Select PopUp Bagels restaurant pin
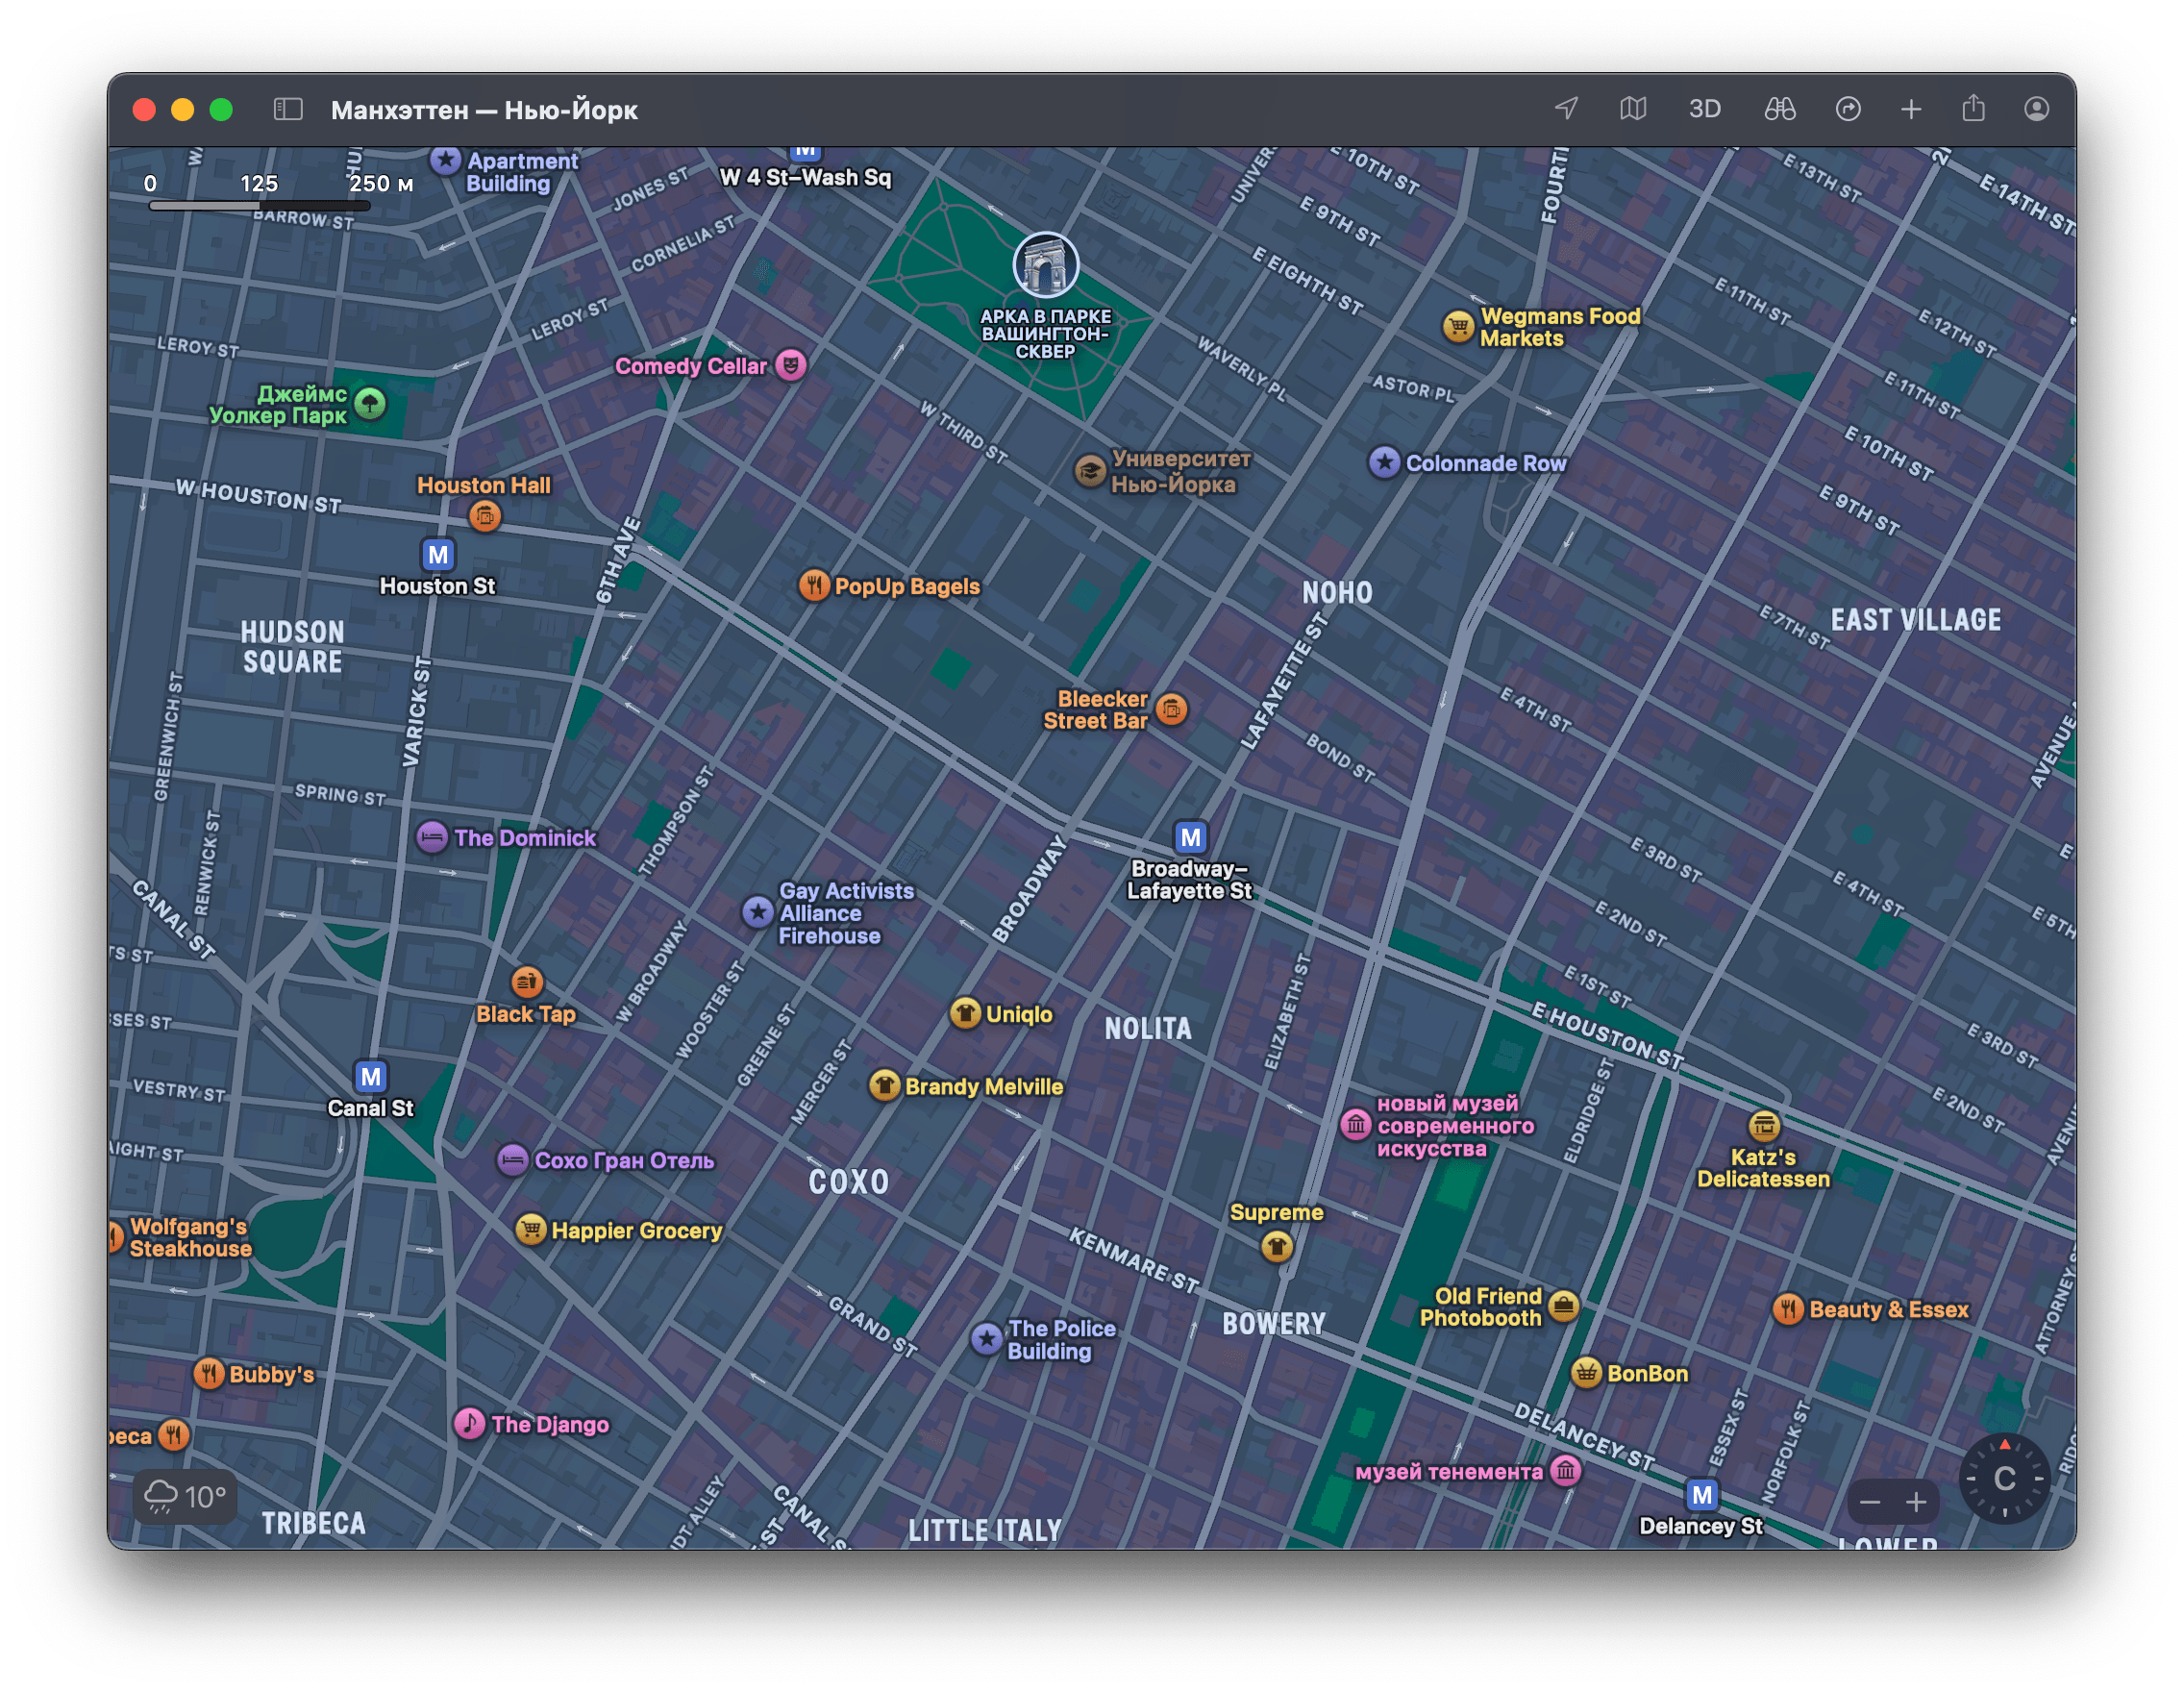 [814, 585]
